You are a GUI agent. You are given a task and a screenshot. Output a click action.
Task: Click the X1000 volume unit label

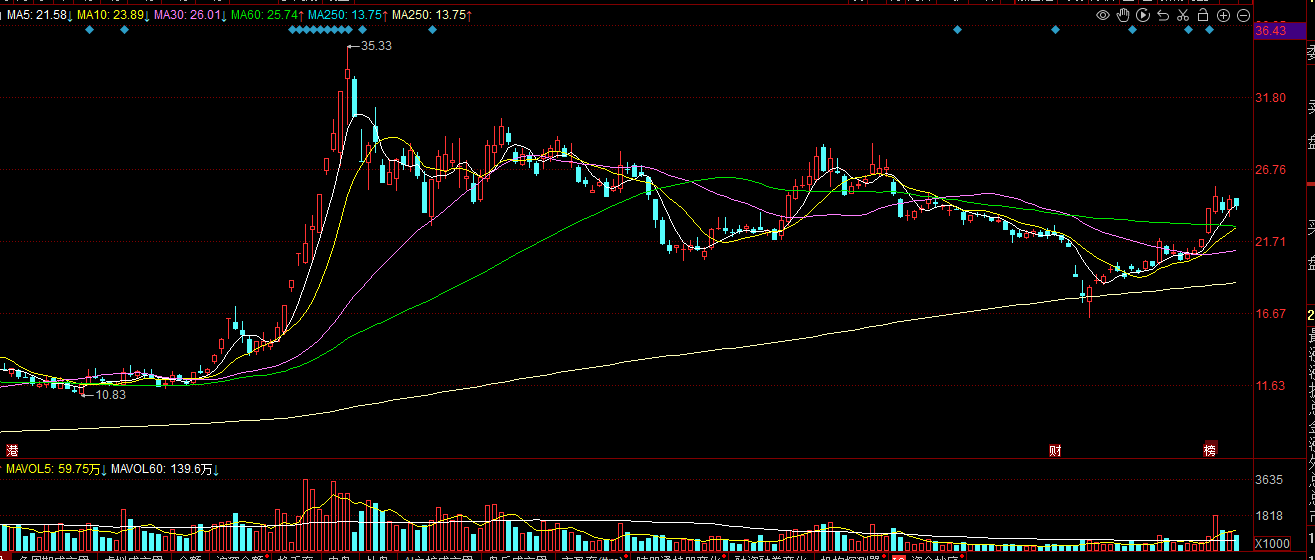click(1272, 543)
